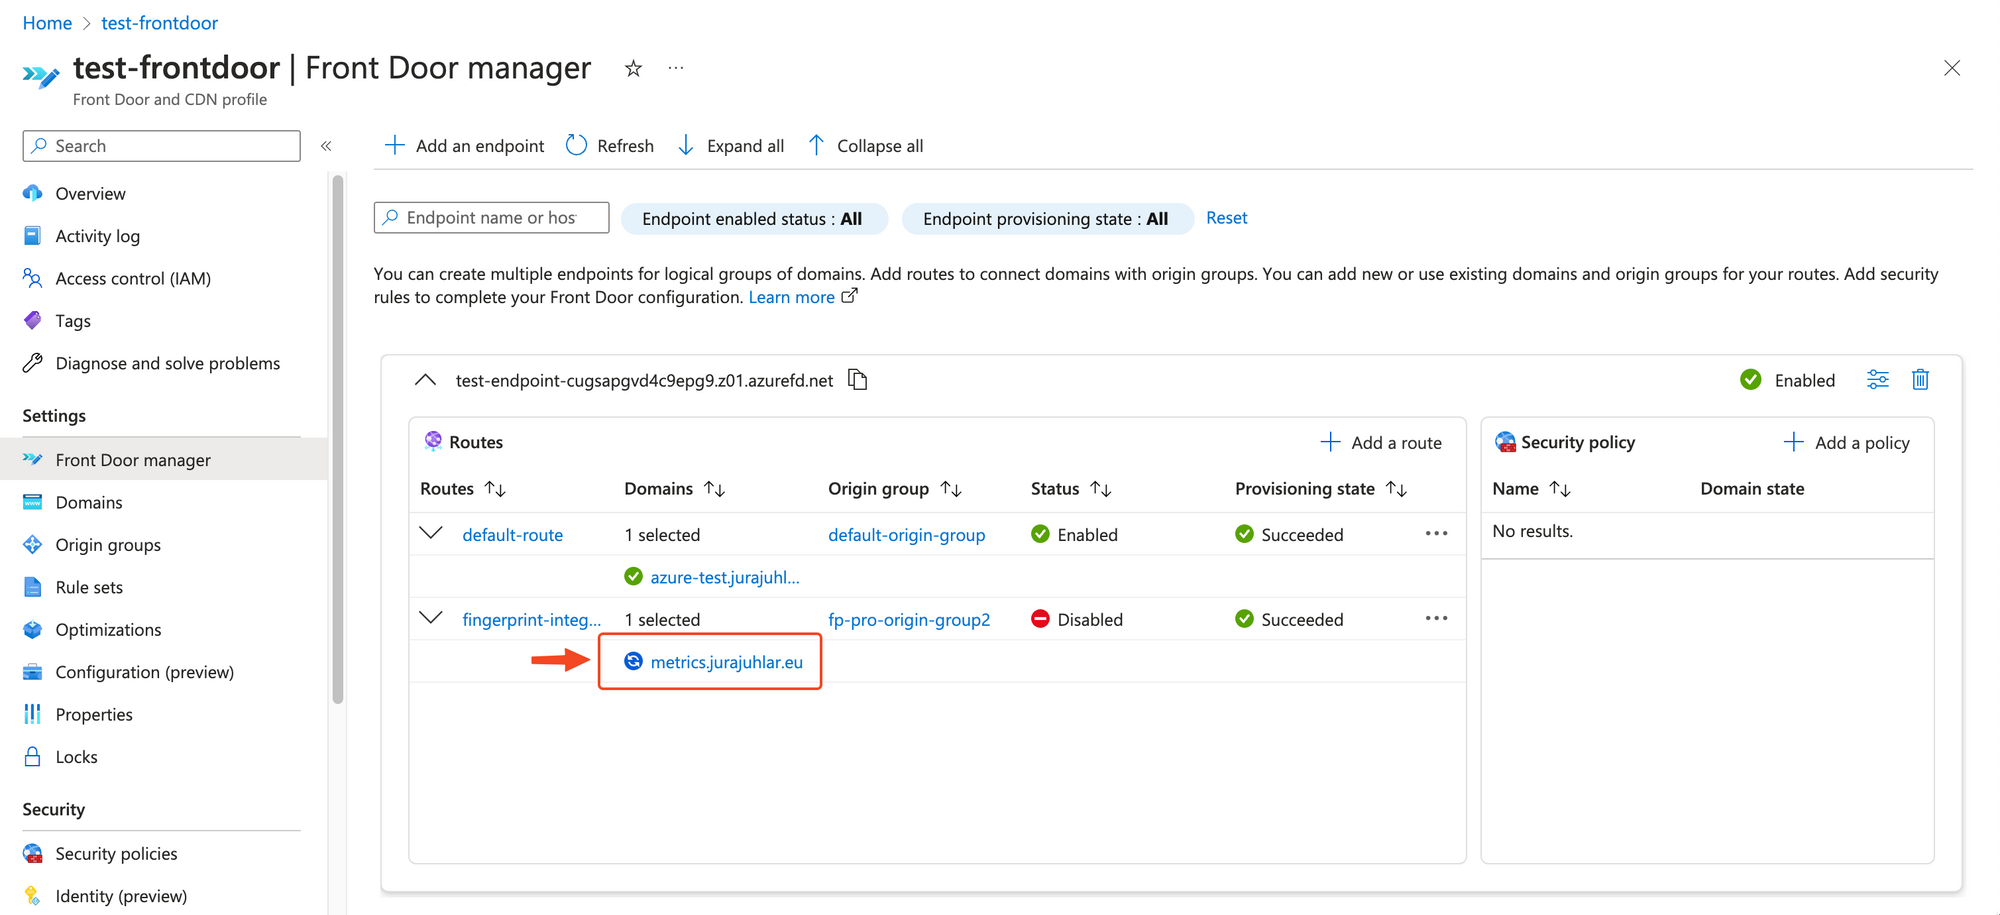Click the Rule sets icon
Screen dimensions: 2000x915
(x=33, y=587)
